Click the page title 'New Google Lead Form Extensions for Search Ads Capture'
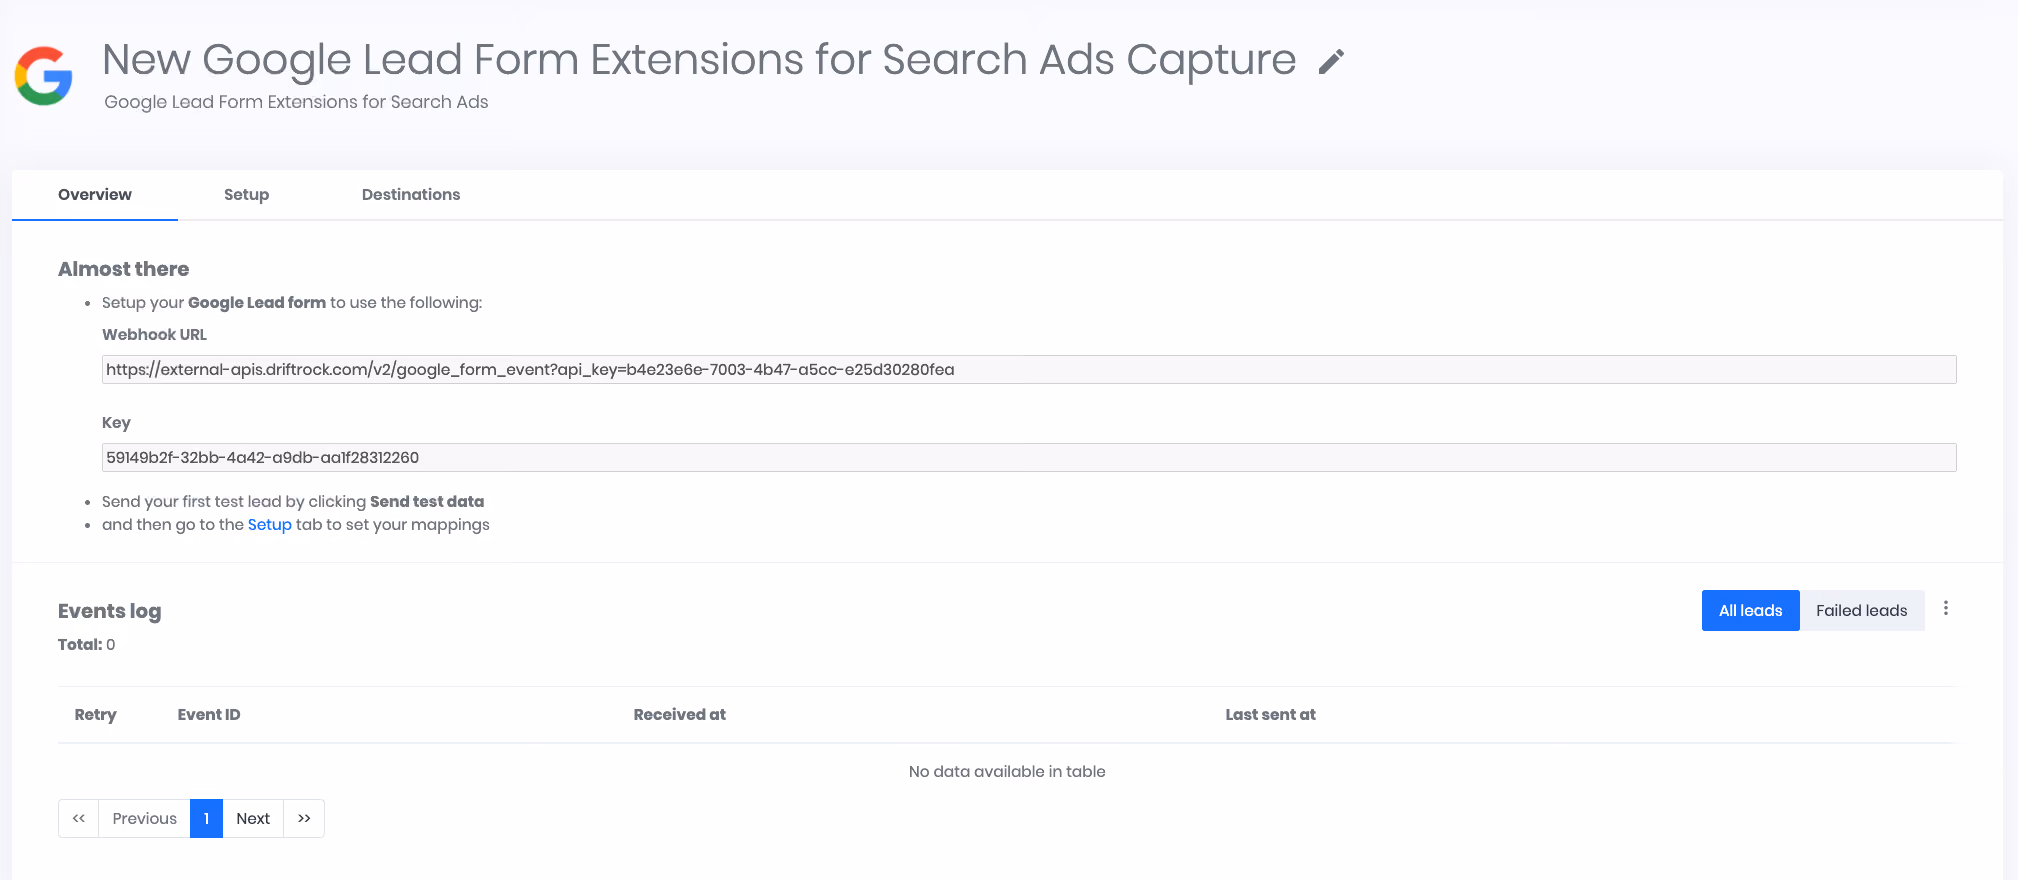The width and height of the screenshot is (2018, 880). (699, 60)
